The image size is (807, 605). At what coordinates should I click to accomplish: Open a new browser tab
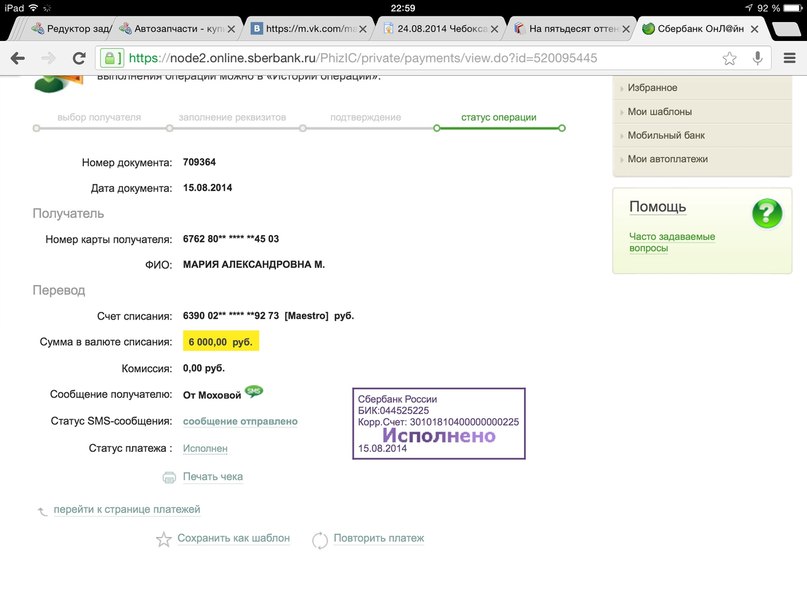786,29
